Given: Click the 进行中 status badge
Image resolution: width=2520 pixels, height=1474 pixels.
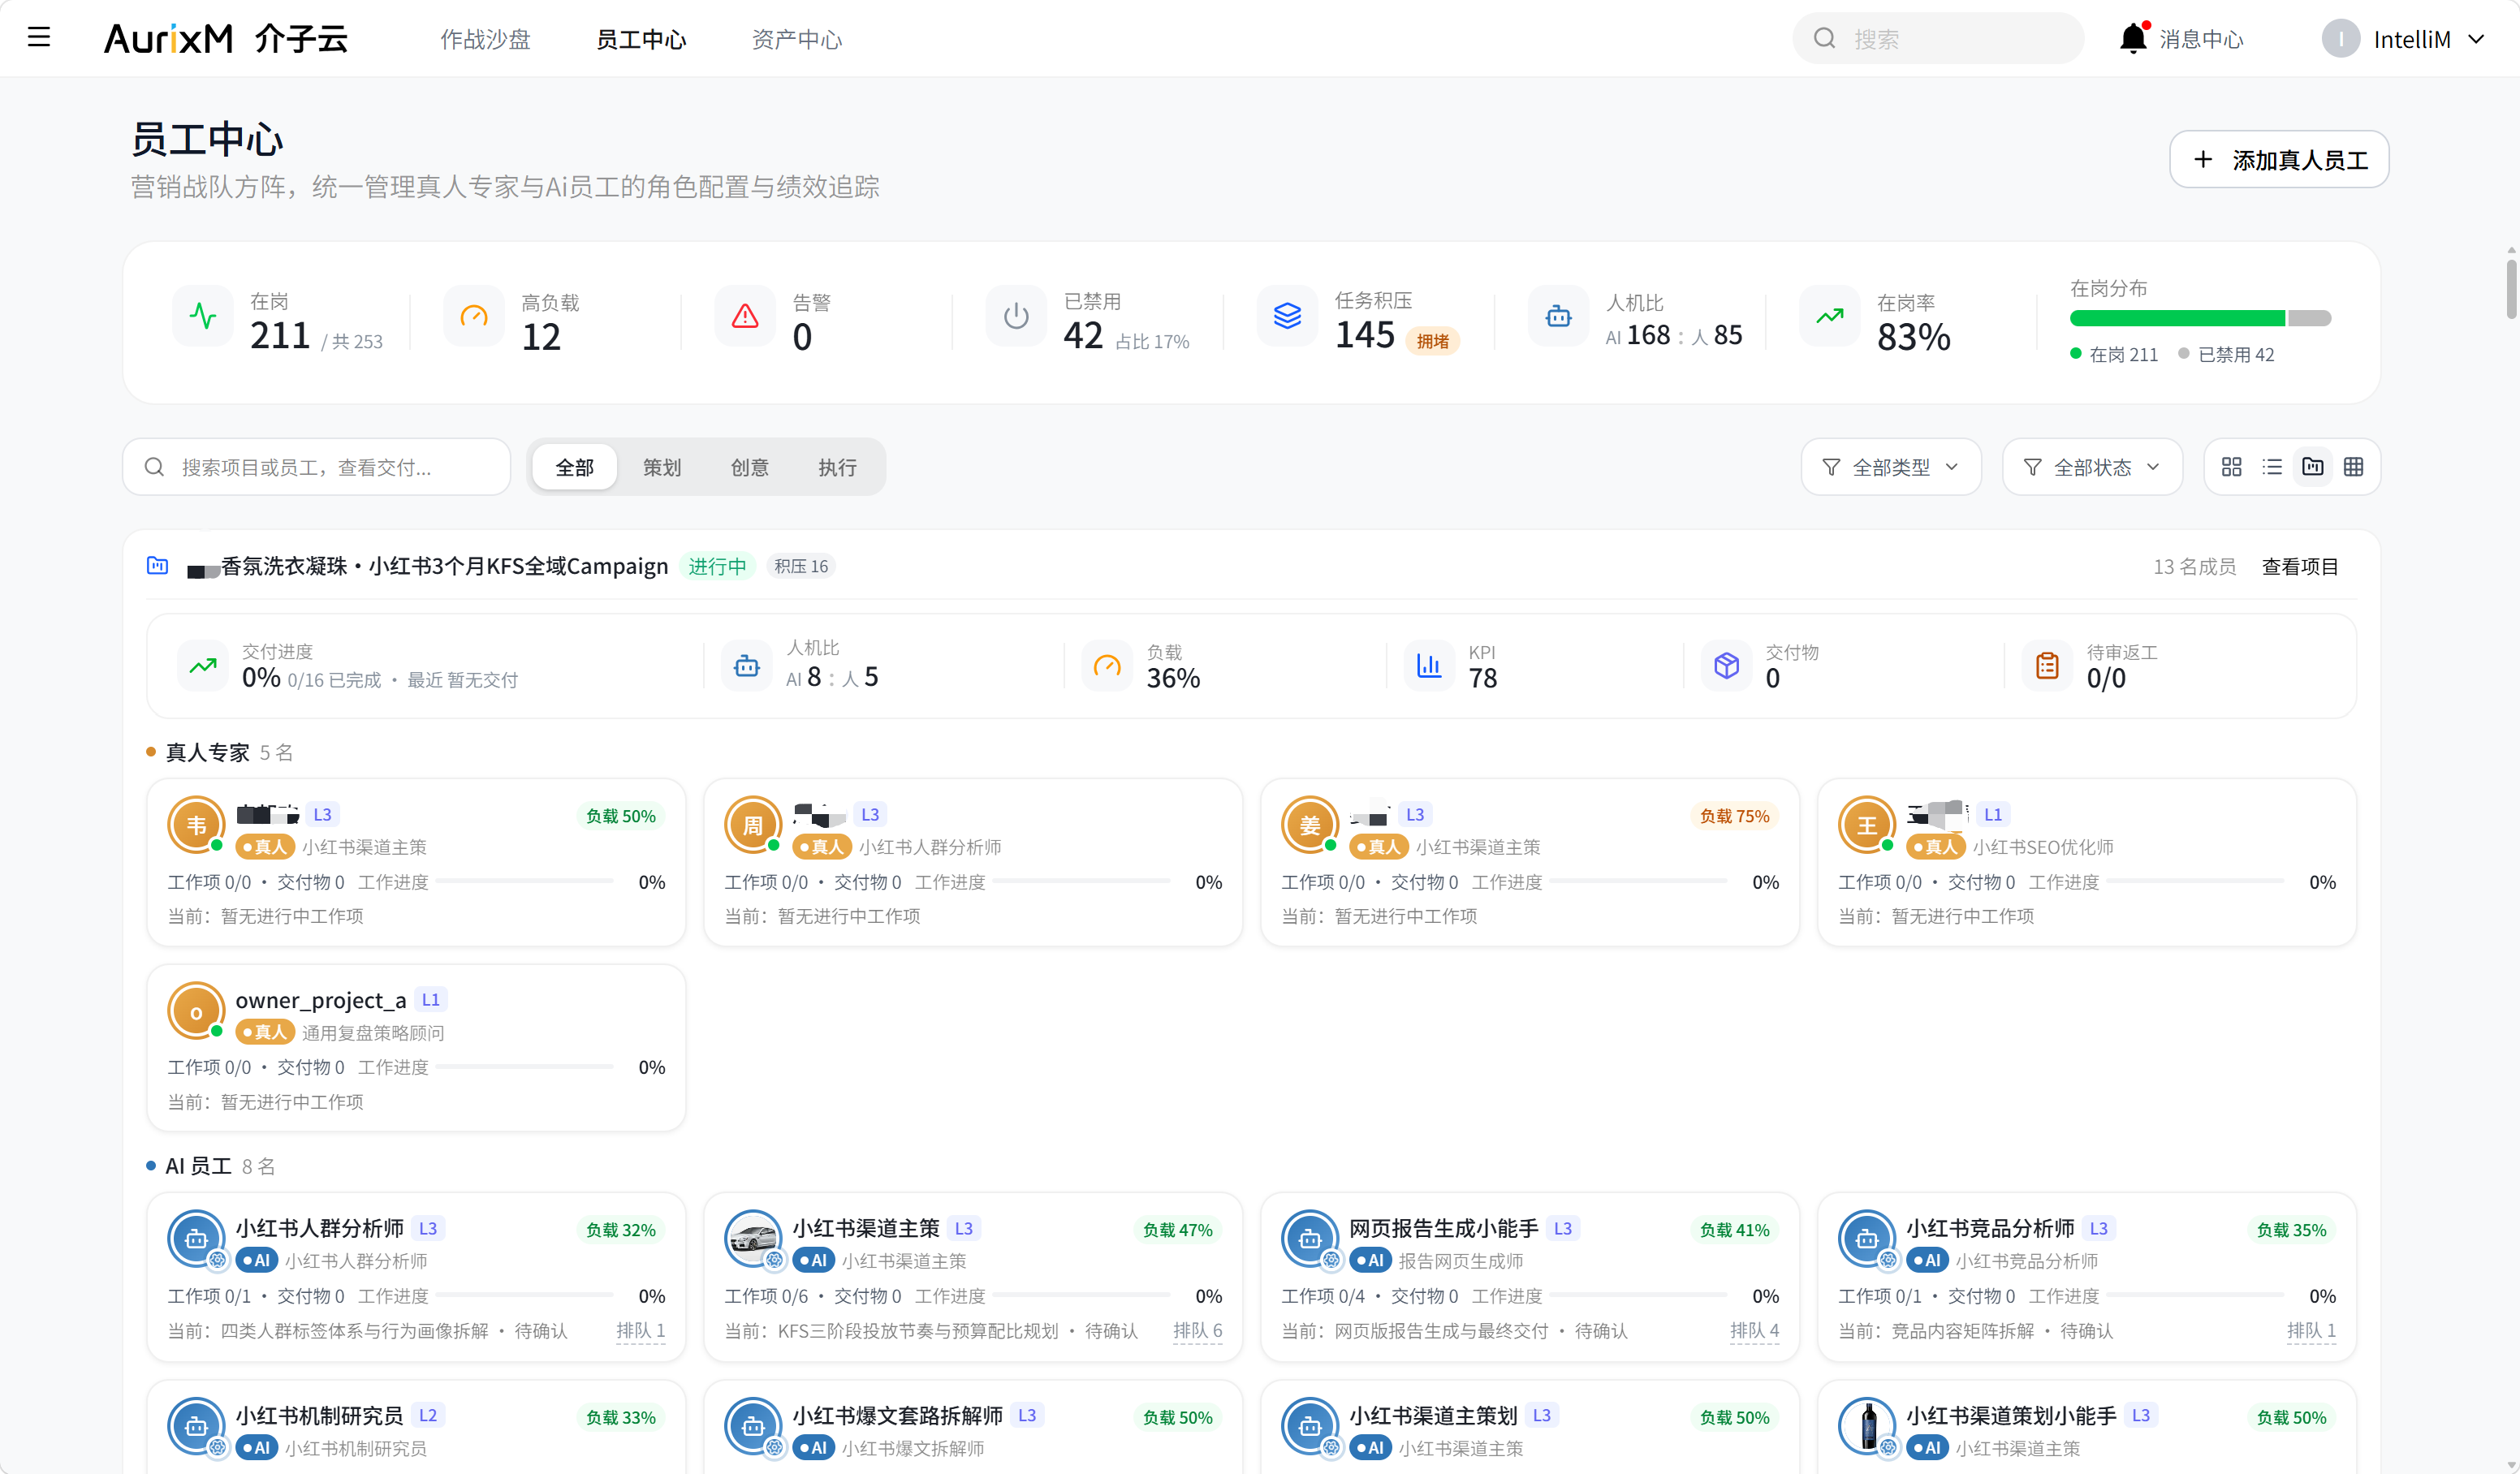Looking at the screenshot, I should click(717, 567).
